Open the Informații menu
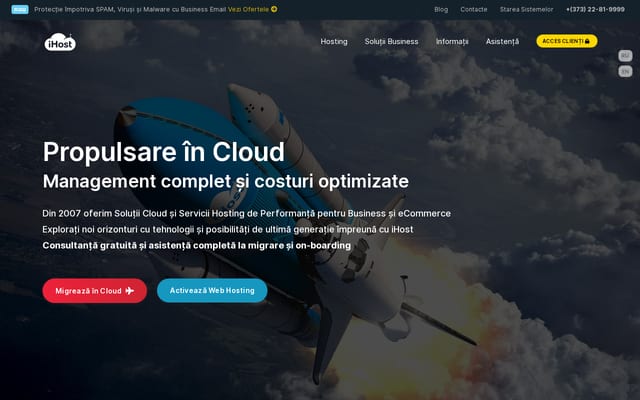The height and width of the screenshot is (400, 640). (x=452, y=42)
